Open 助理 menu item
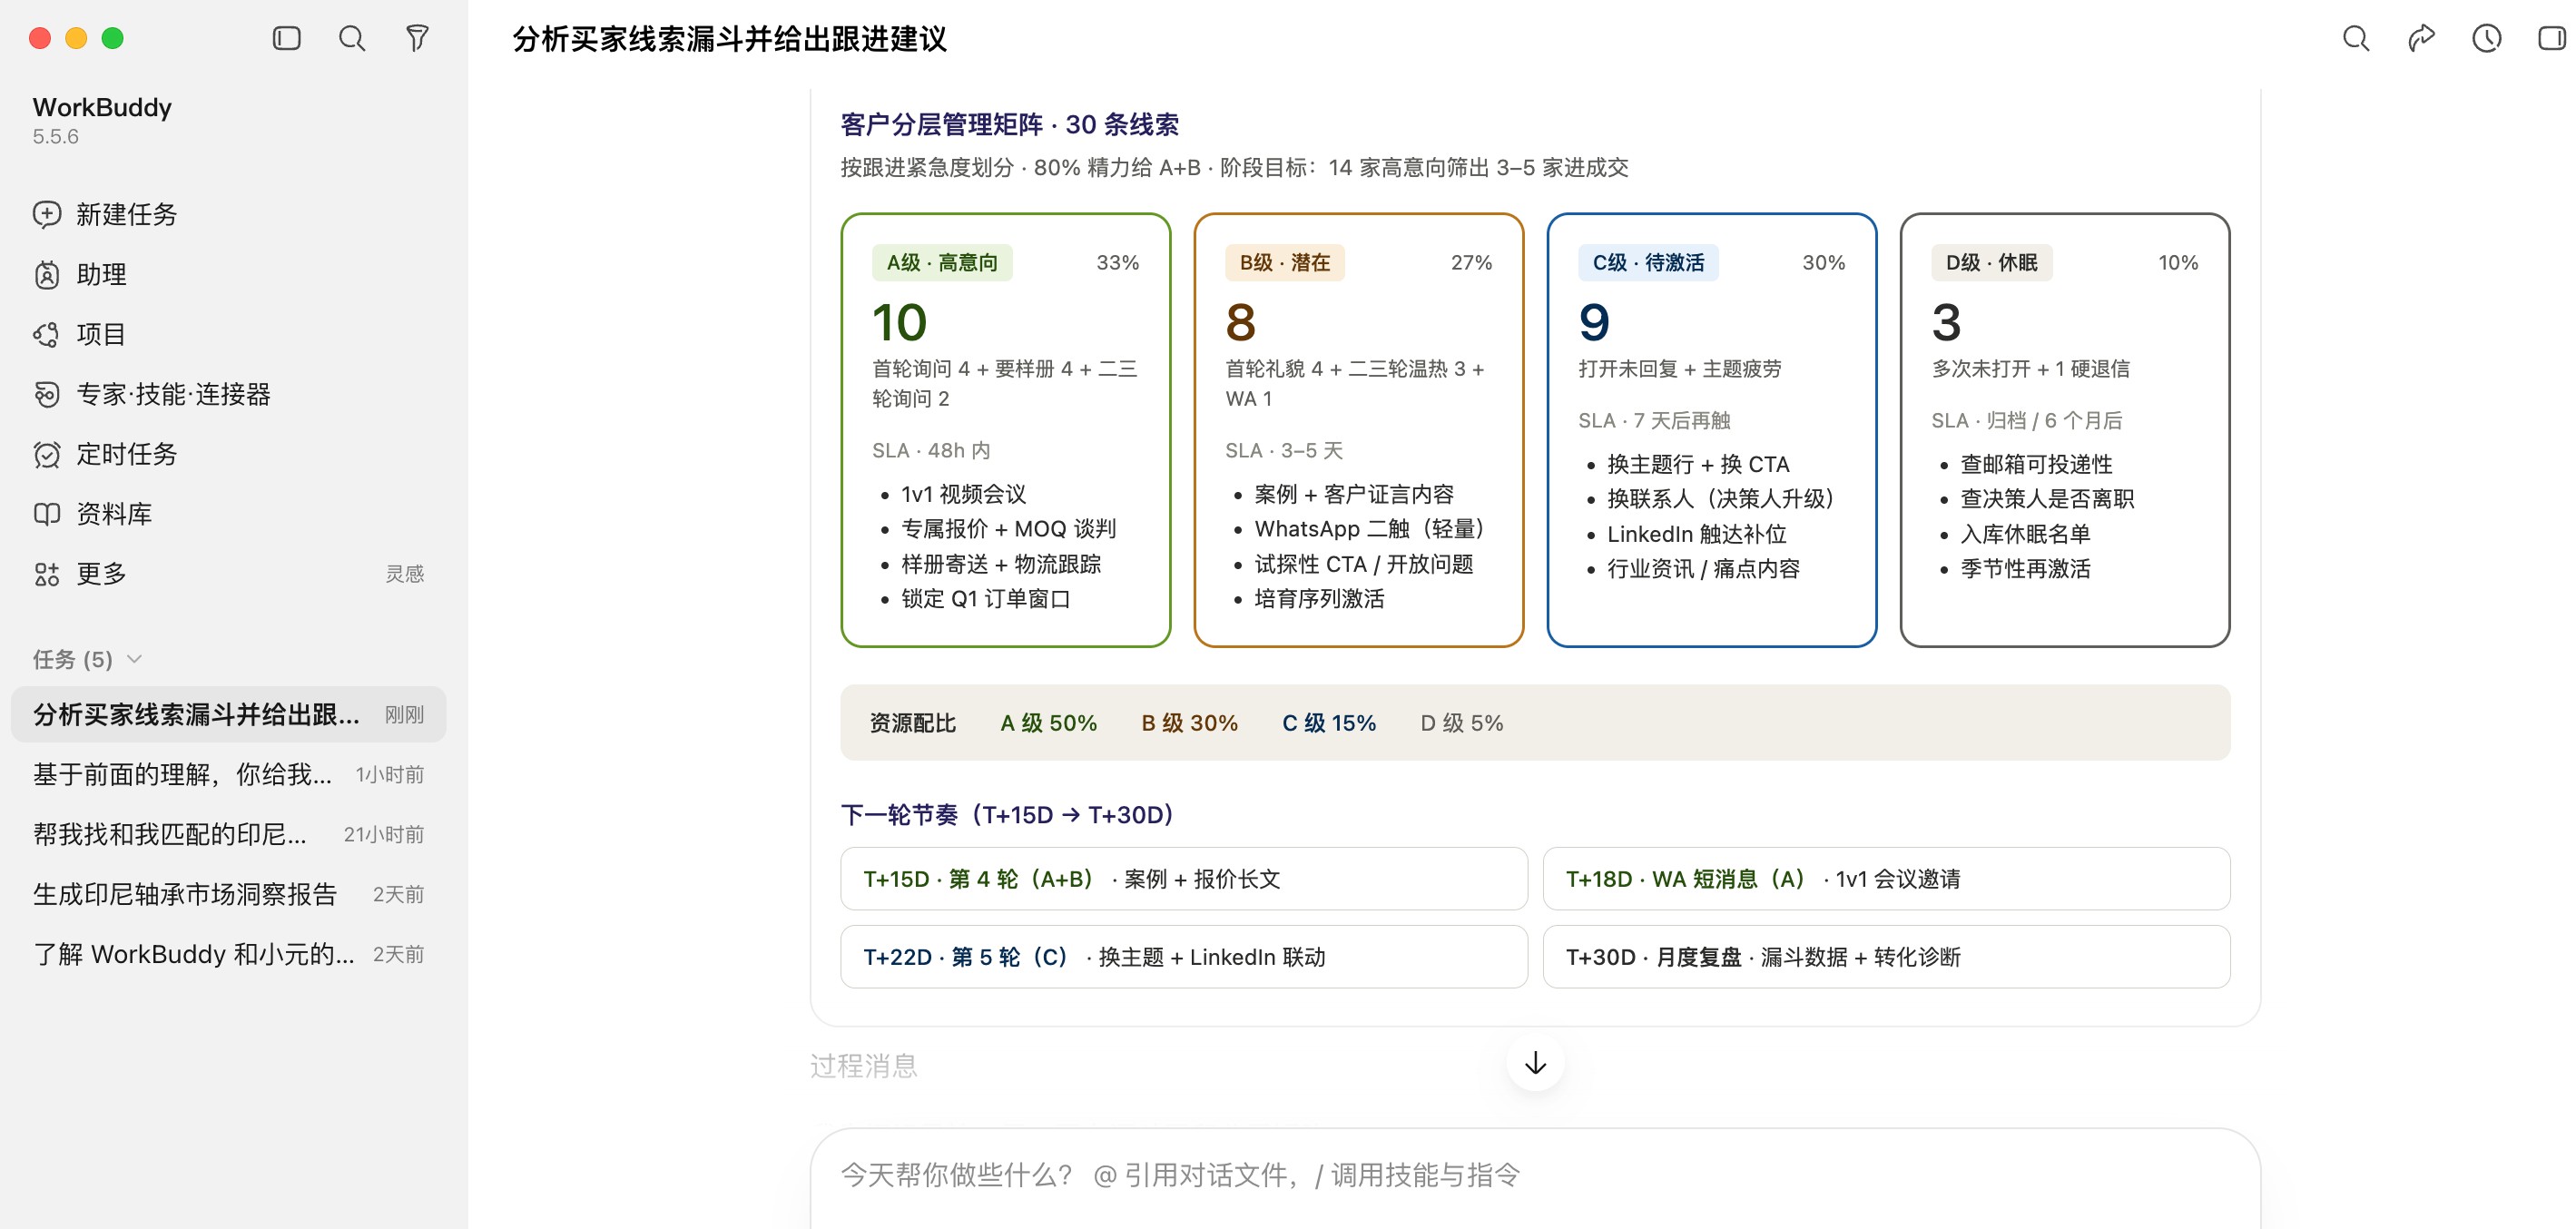 coord(228,274)
